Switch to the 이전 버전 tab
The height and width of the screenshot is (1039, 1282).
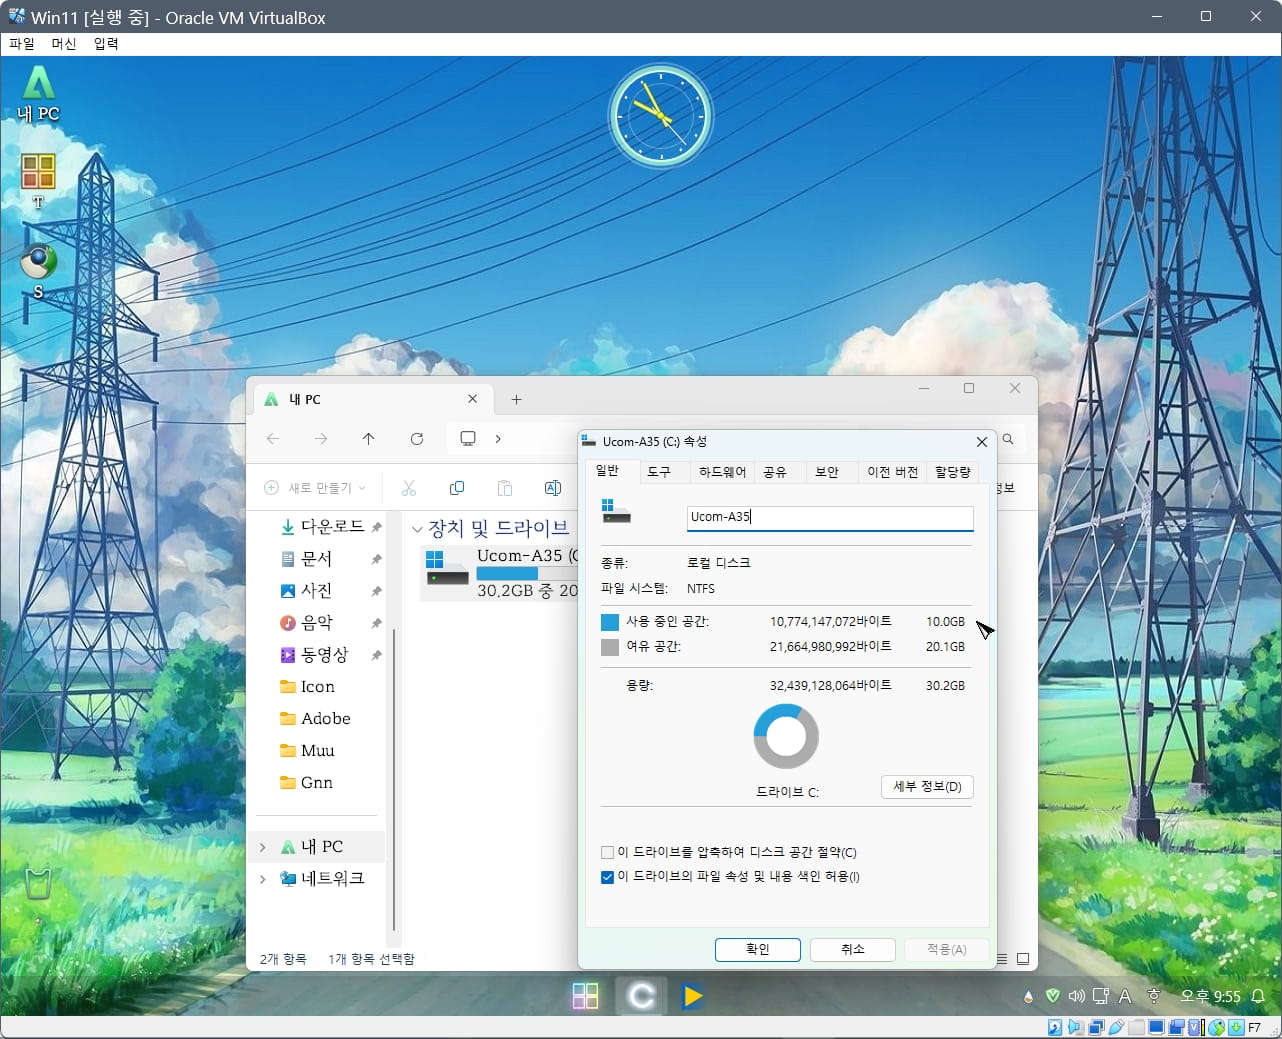[893, 472]
